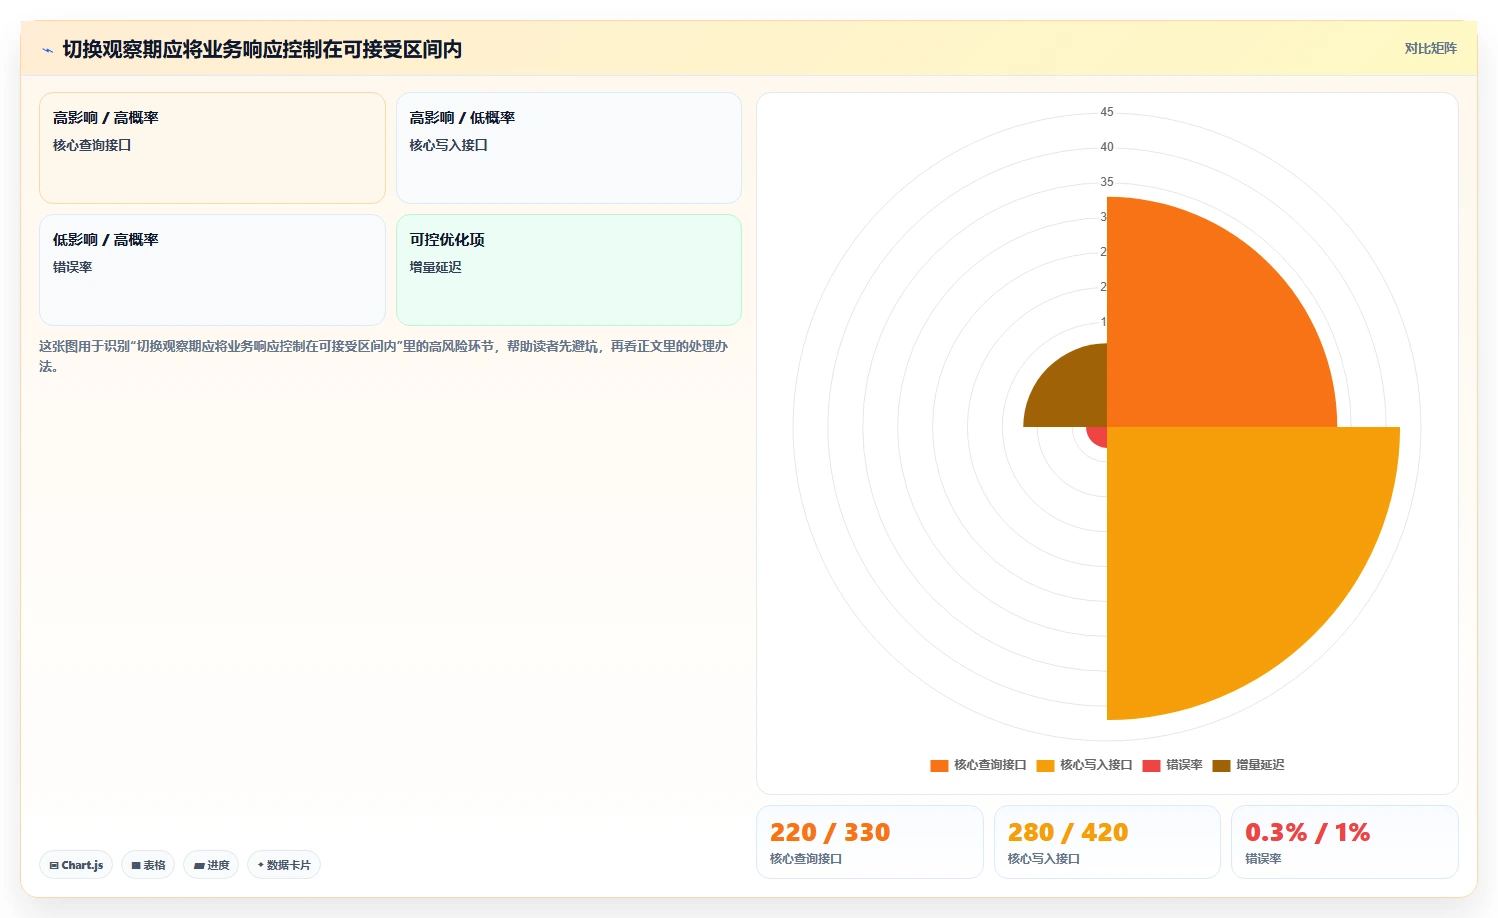The width and height of the screenshot is (1498, 918).
Task: Click the axis label 40
Action: 1107,147
